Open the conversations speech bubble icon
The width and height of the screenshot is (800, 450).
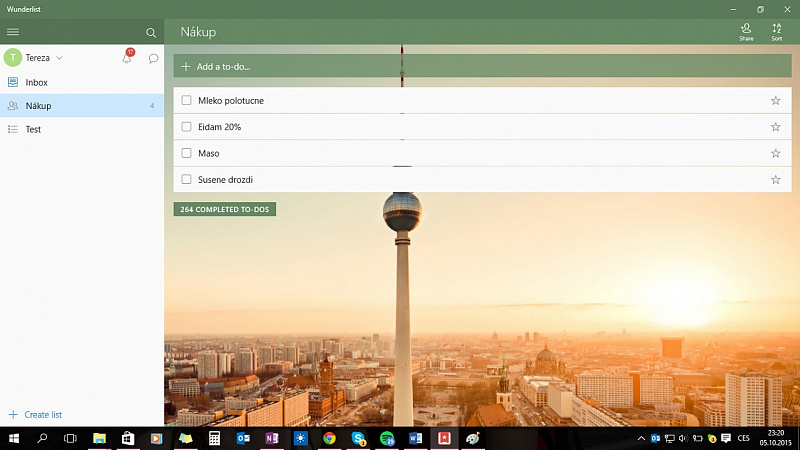pos(153,58)
